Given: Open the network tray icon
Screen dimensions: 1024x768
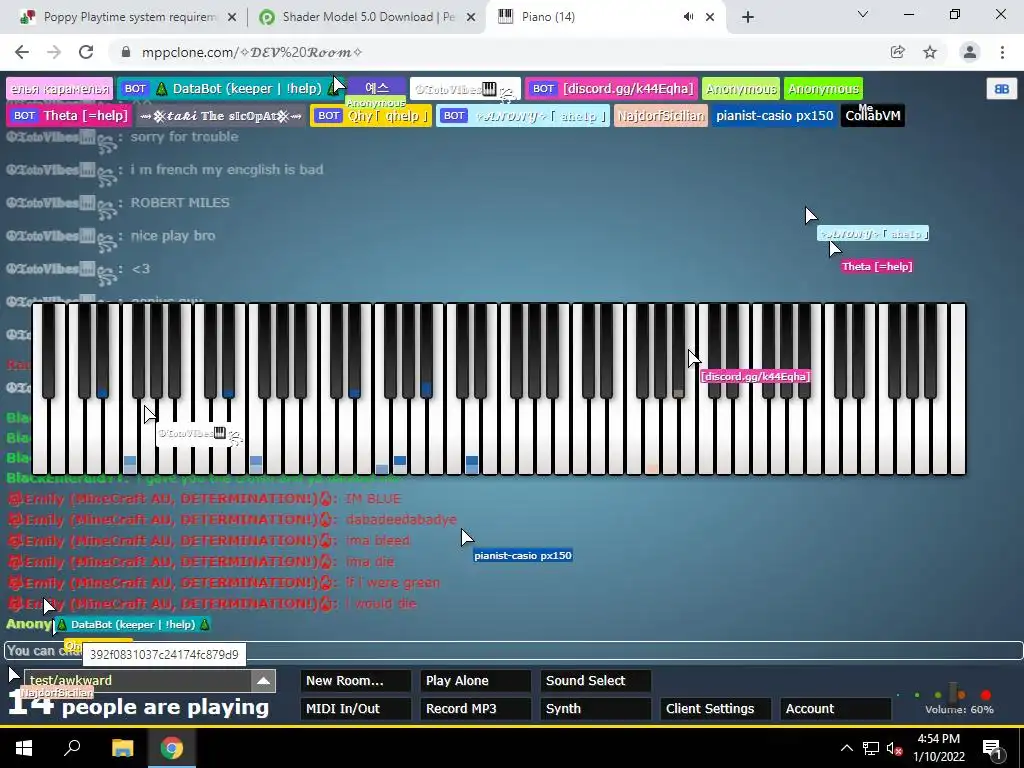Looking at the screenshot, I should click(870, 748).
